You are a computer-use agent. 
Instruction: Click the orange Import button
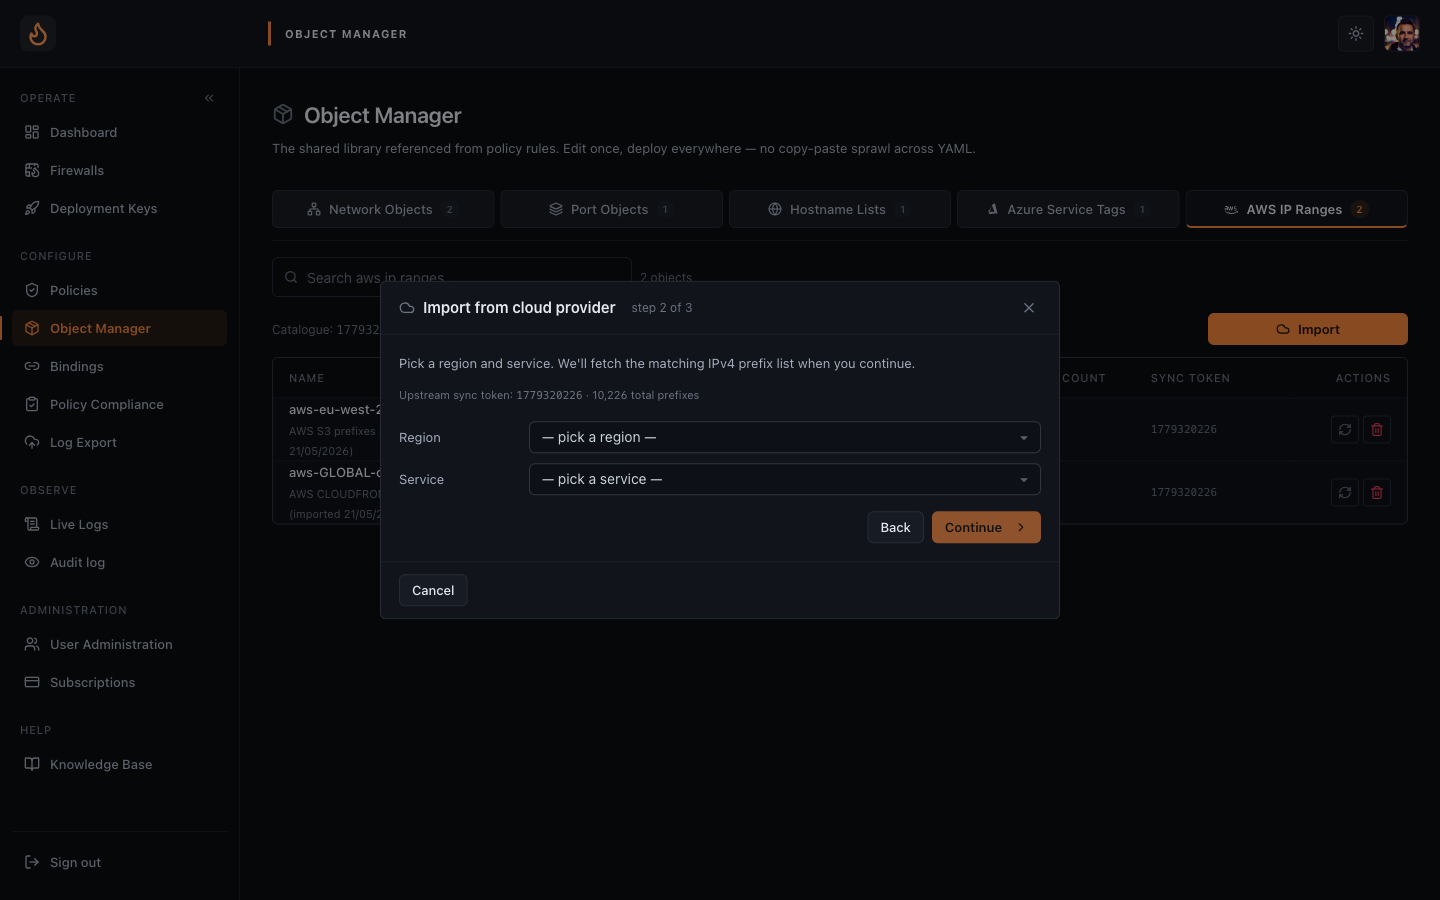coord(1308,329)
